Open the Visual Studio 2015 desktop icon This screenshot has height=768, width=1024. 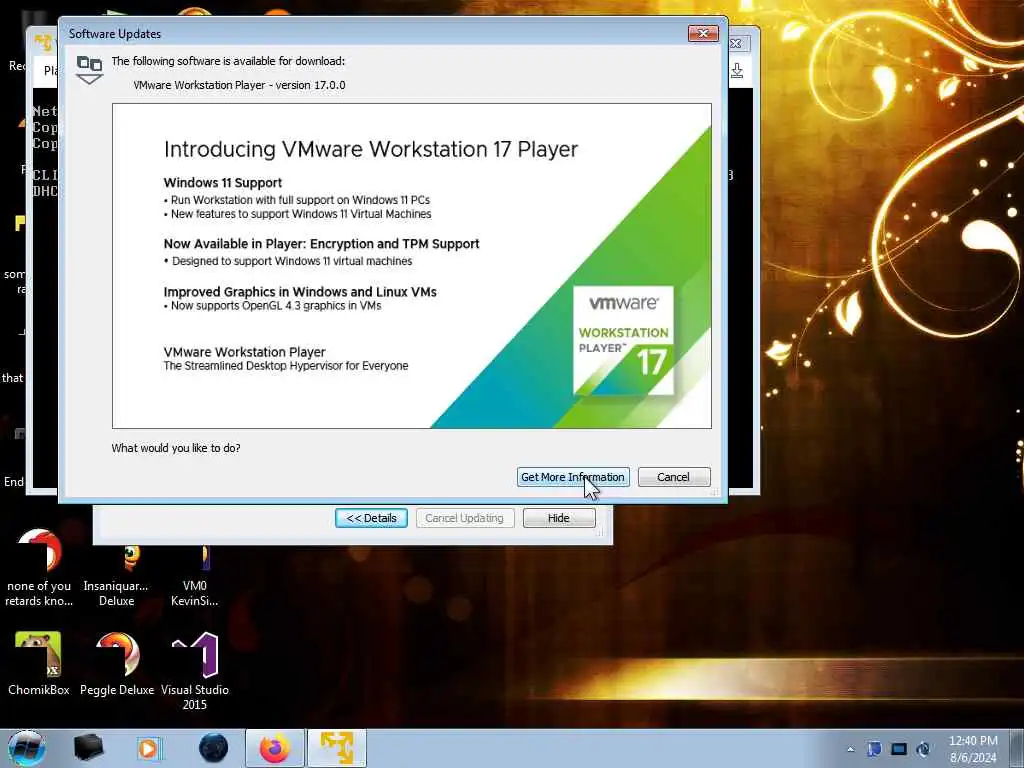[x=195, y=671]
